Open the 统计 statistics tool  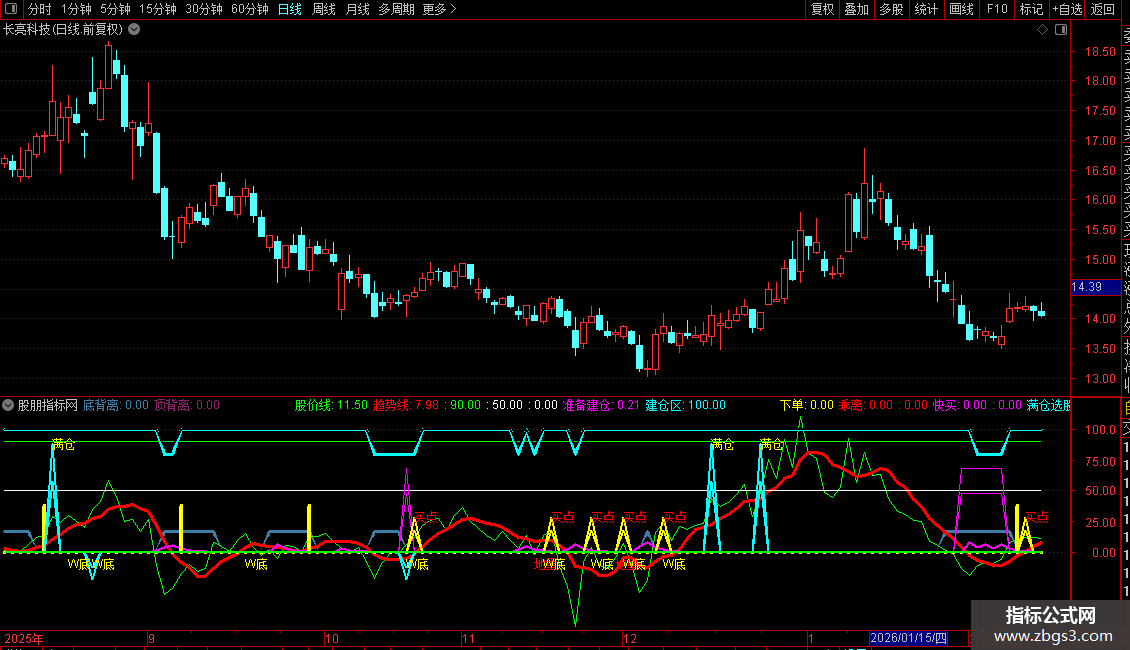point(925,9)
